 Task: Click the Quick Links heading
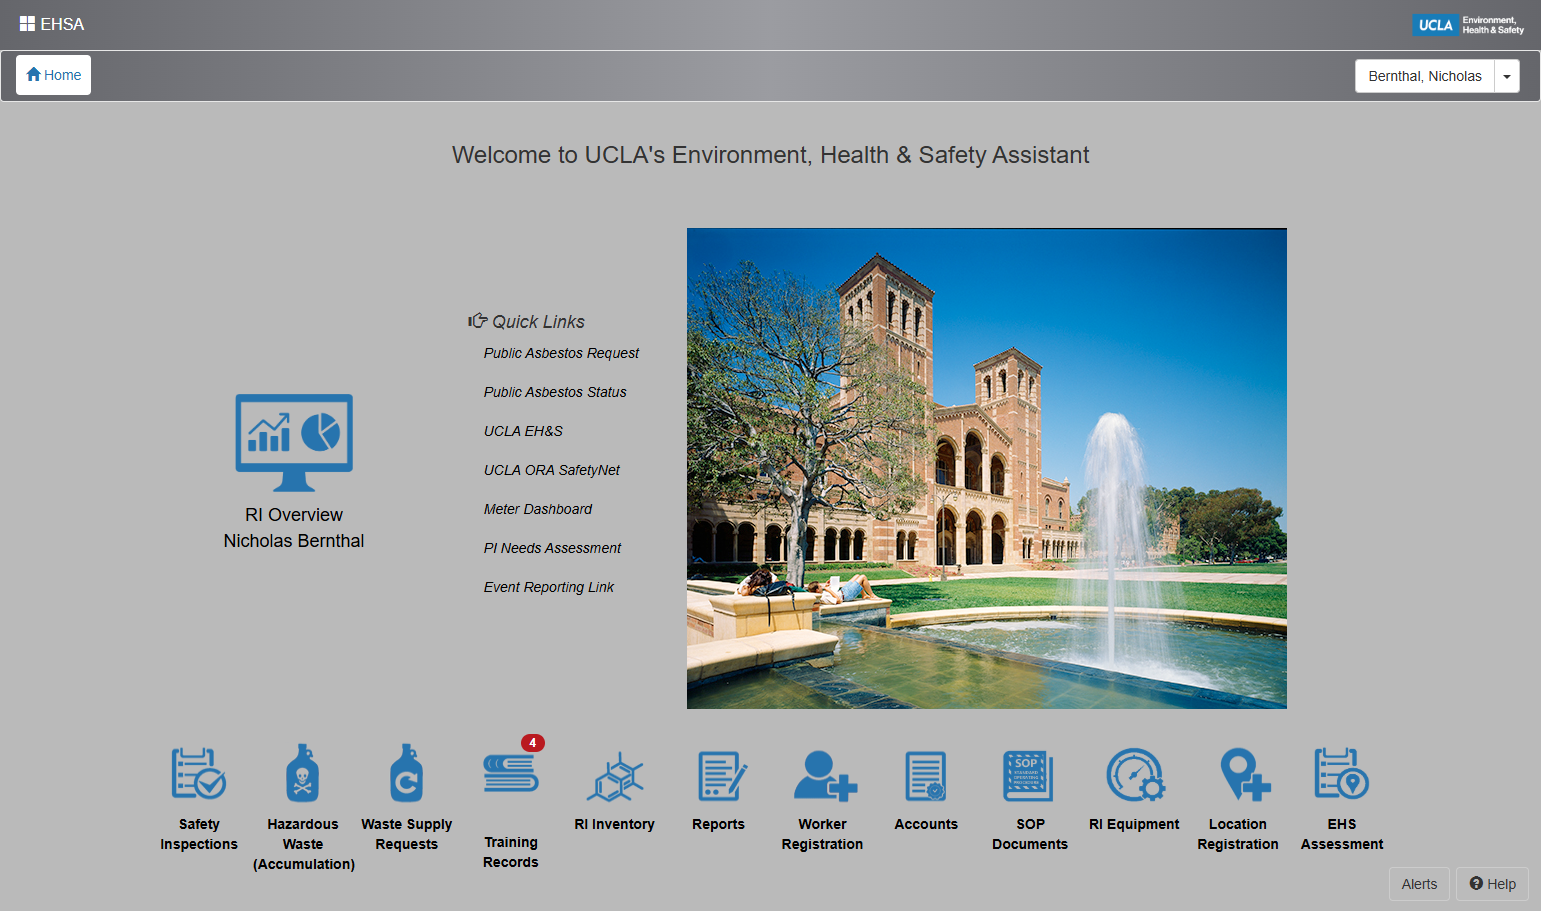[527, 321]
